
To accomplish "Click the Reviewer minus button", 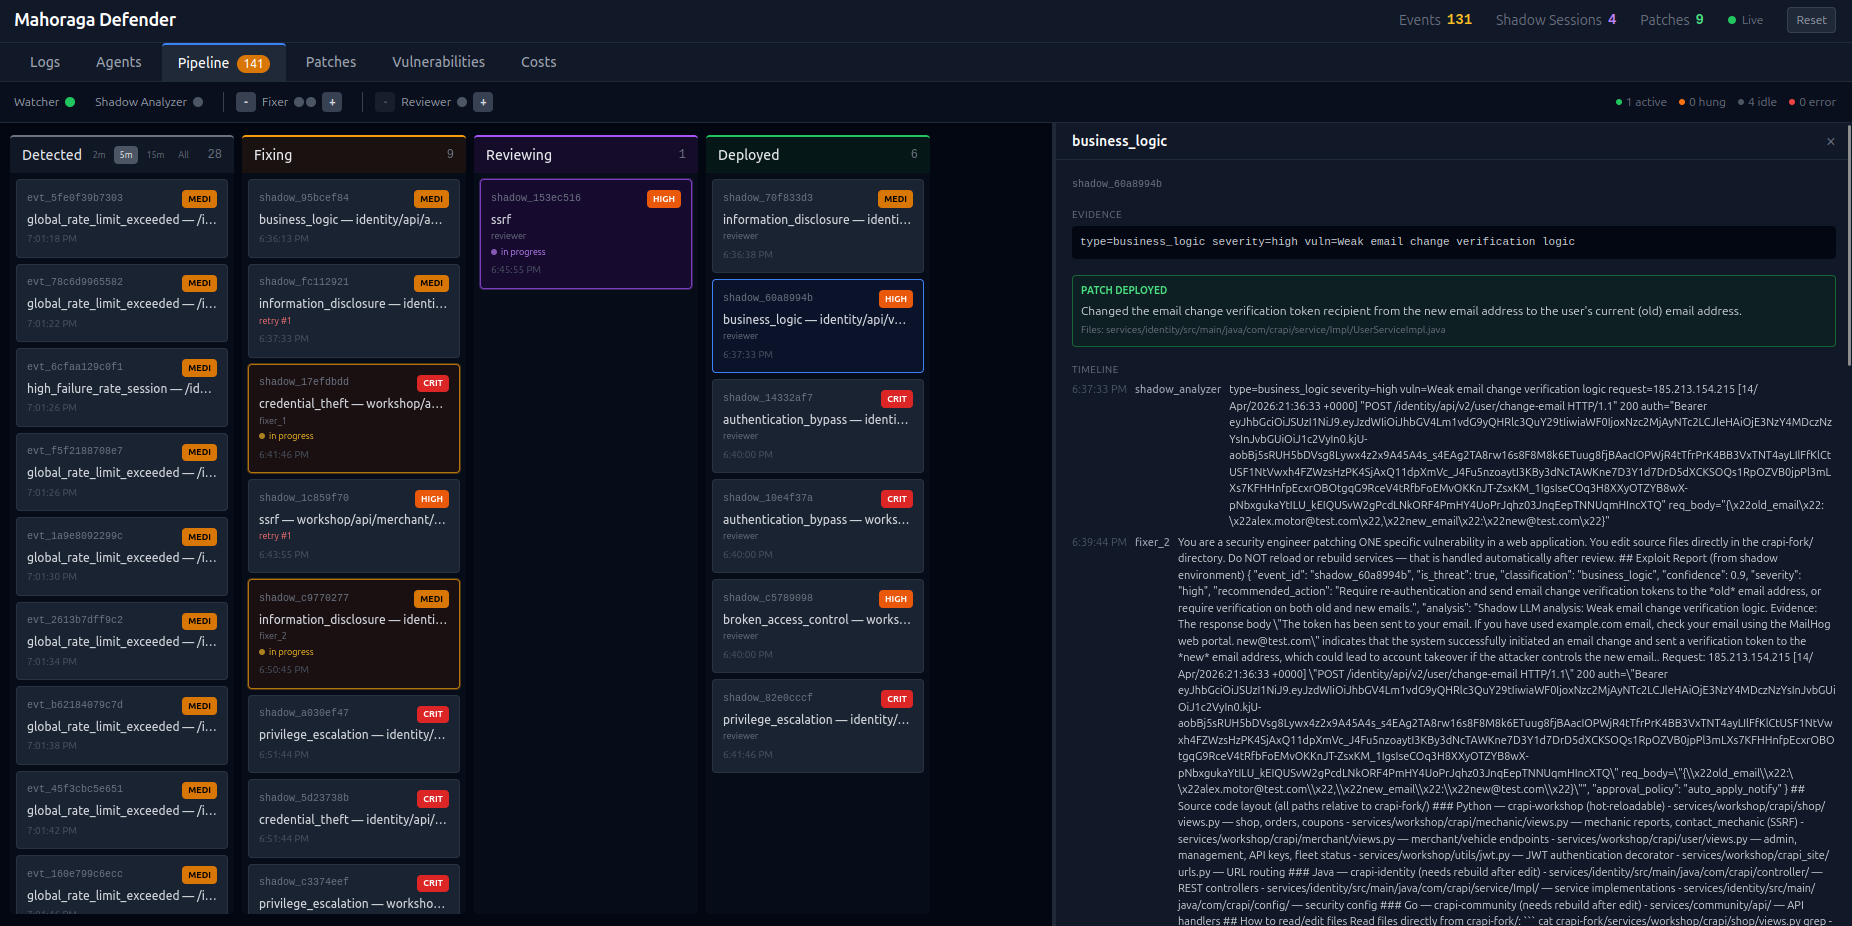I will point(385,102).
